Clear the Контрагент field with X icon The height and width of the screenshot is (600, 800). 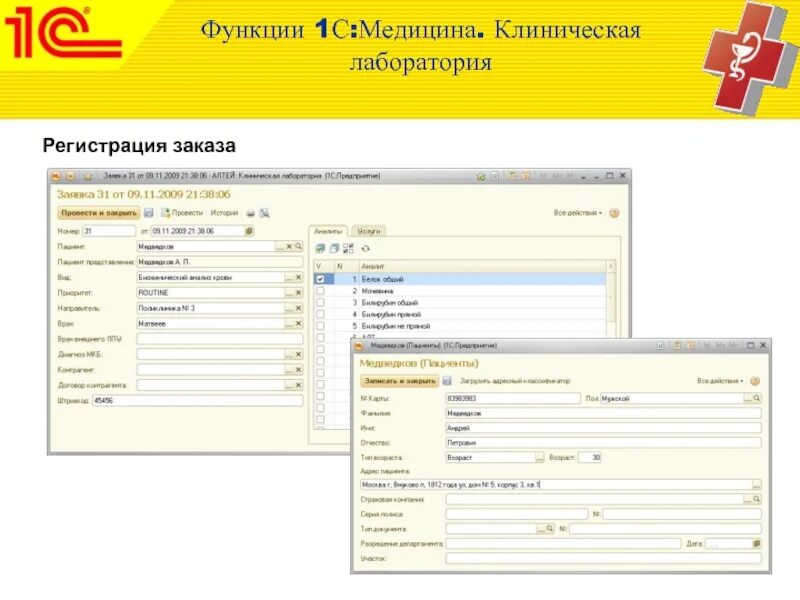298,369
